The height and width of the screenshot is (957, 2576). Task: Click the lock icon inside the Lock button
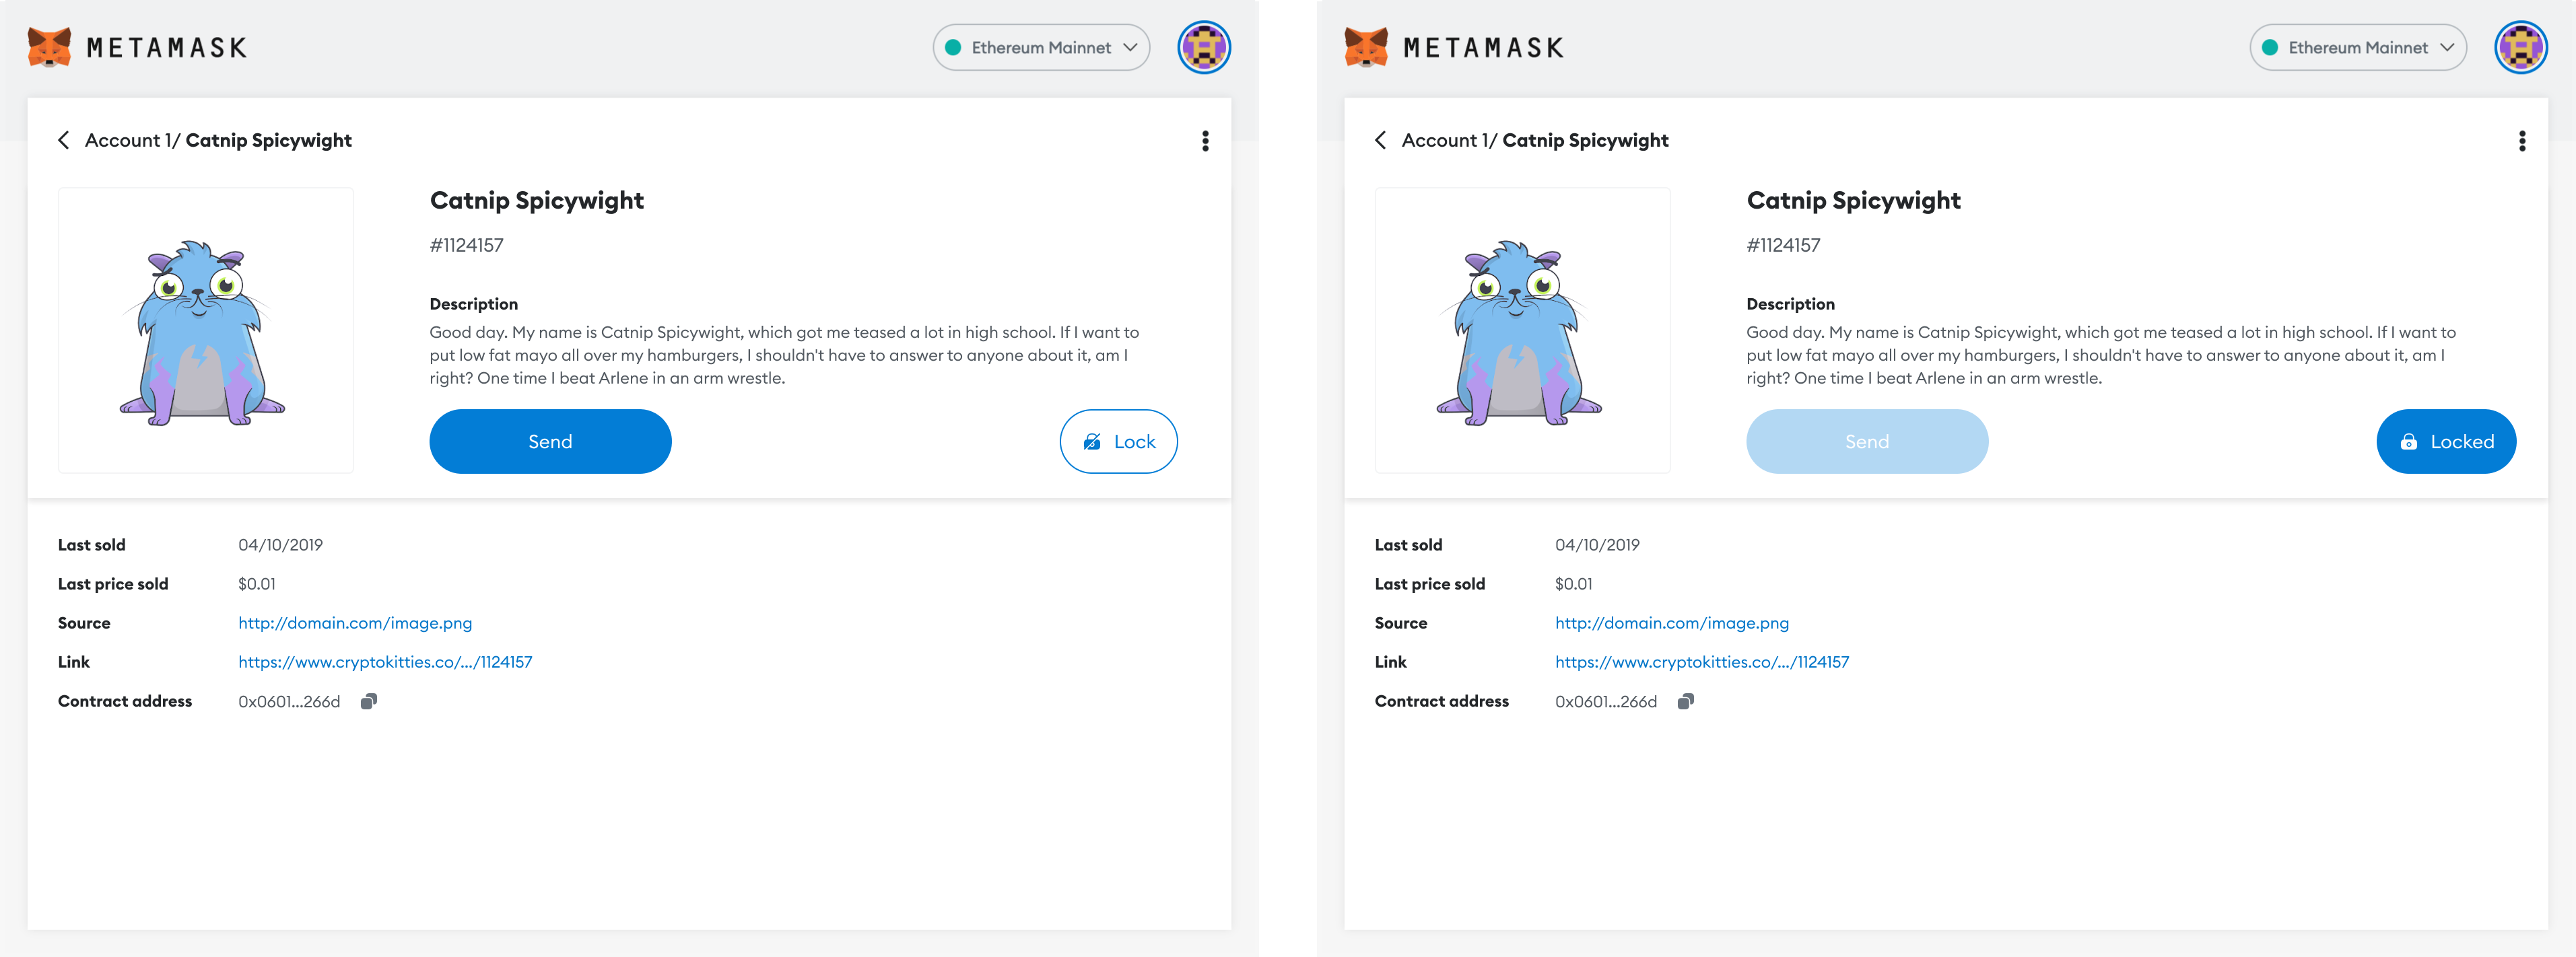pos(1093,440)
